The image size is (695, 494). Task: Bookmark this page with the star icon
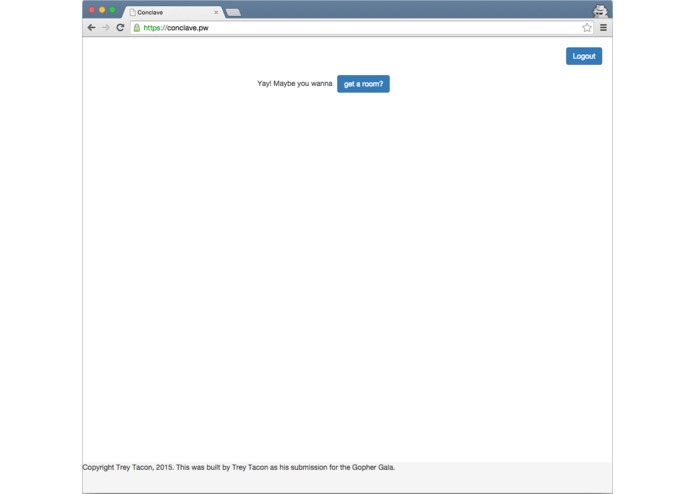click(x=587, y=27)
